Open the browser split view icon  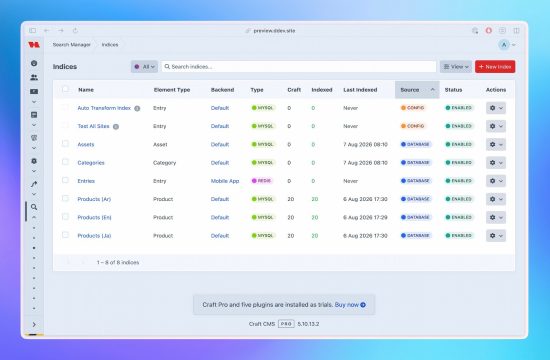coord(516,31)
